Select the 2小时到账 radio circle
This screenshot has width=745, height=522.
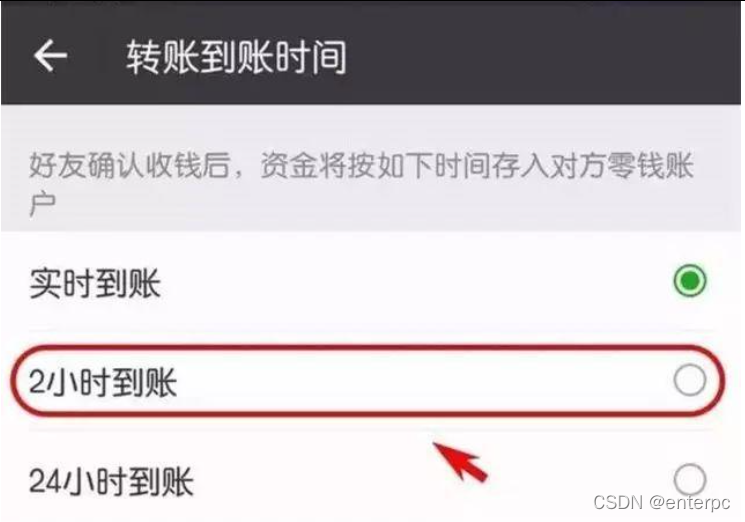coord(689,380)
